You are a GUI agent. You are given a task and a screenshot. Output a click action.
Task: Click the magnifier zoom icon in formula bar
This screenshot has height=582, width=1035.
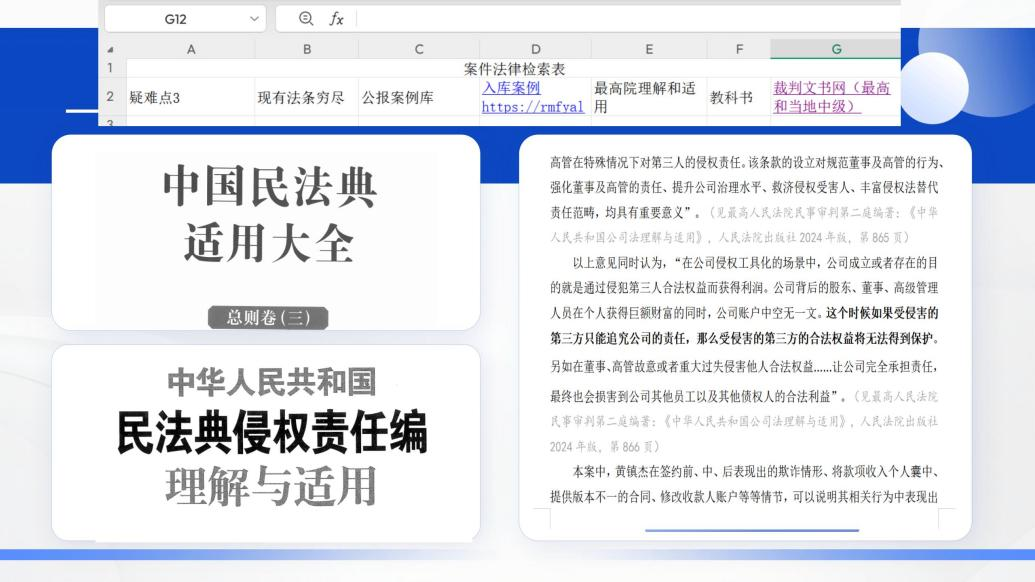[307, 19]
